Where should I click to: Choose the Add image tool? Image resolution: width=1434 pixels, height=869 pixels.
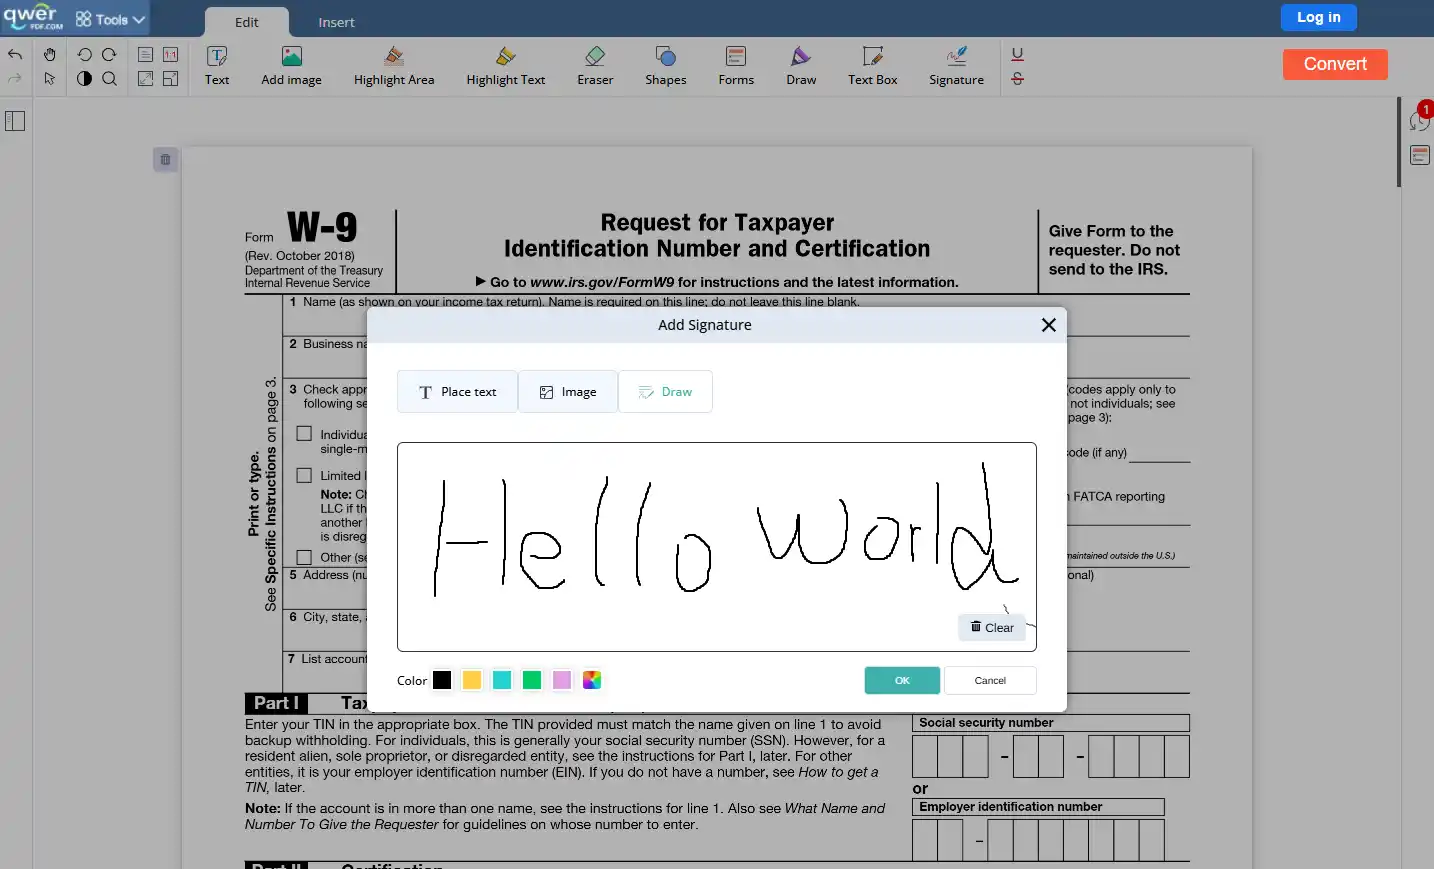tap(292, 66)
